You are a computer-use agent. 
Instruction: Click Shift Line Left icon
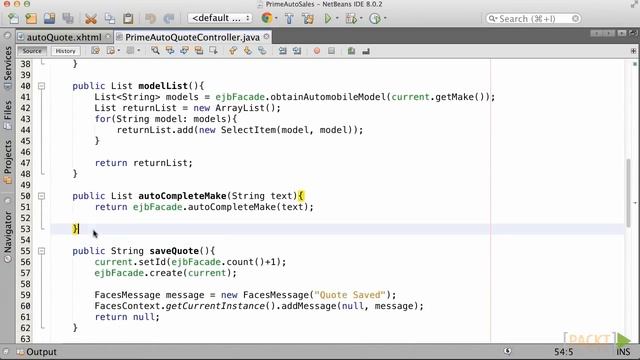(x=282, y=51)
